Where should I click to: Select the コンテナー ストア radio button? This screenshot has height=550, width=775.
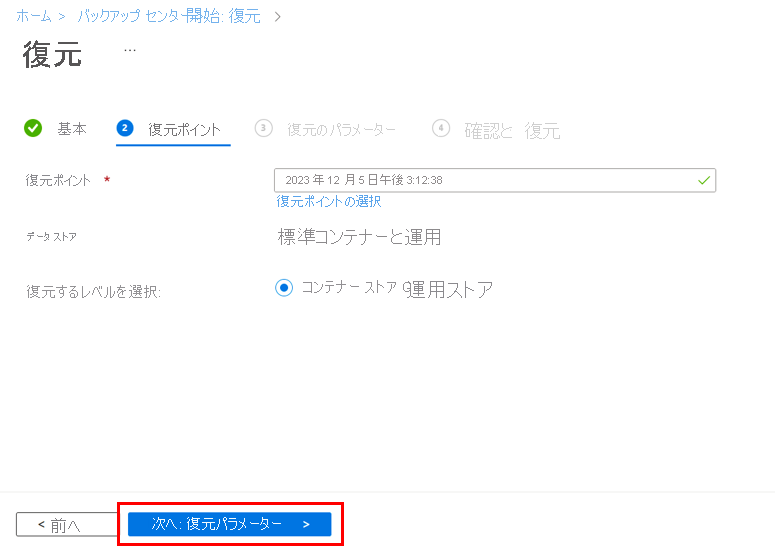point(284,288)
